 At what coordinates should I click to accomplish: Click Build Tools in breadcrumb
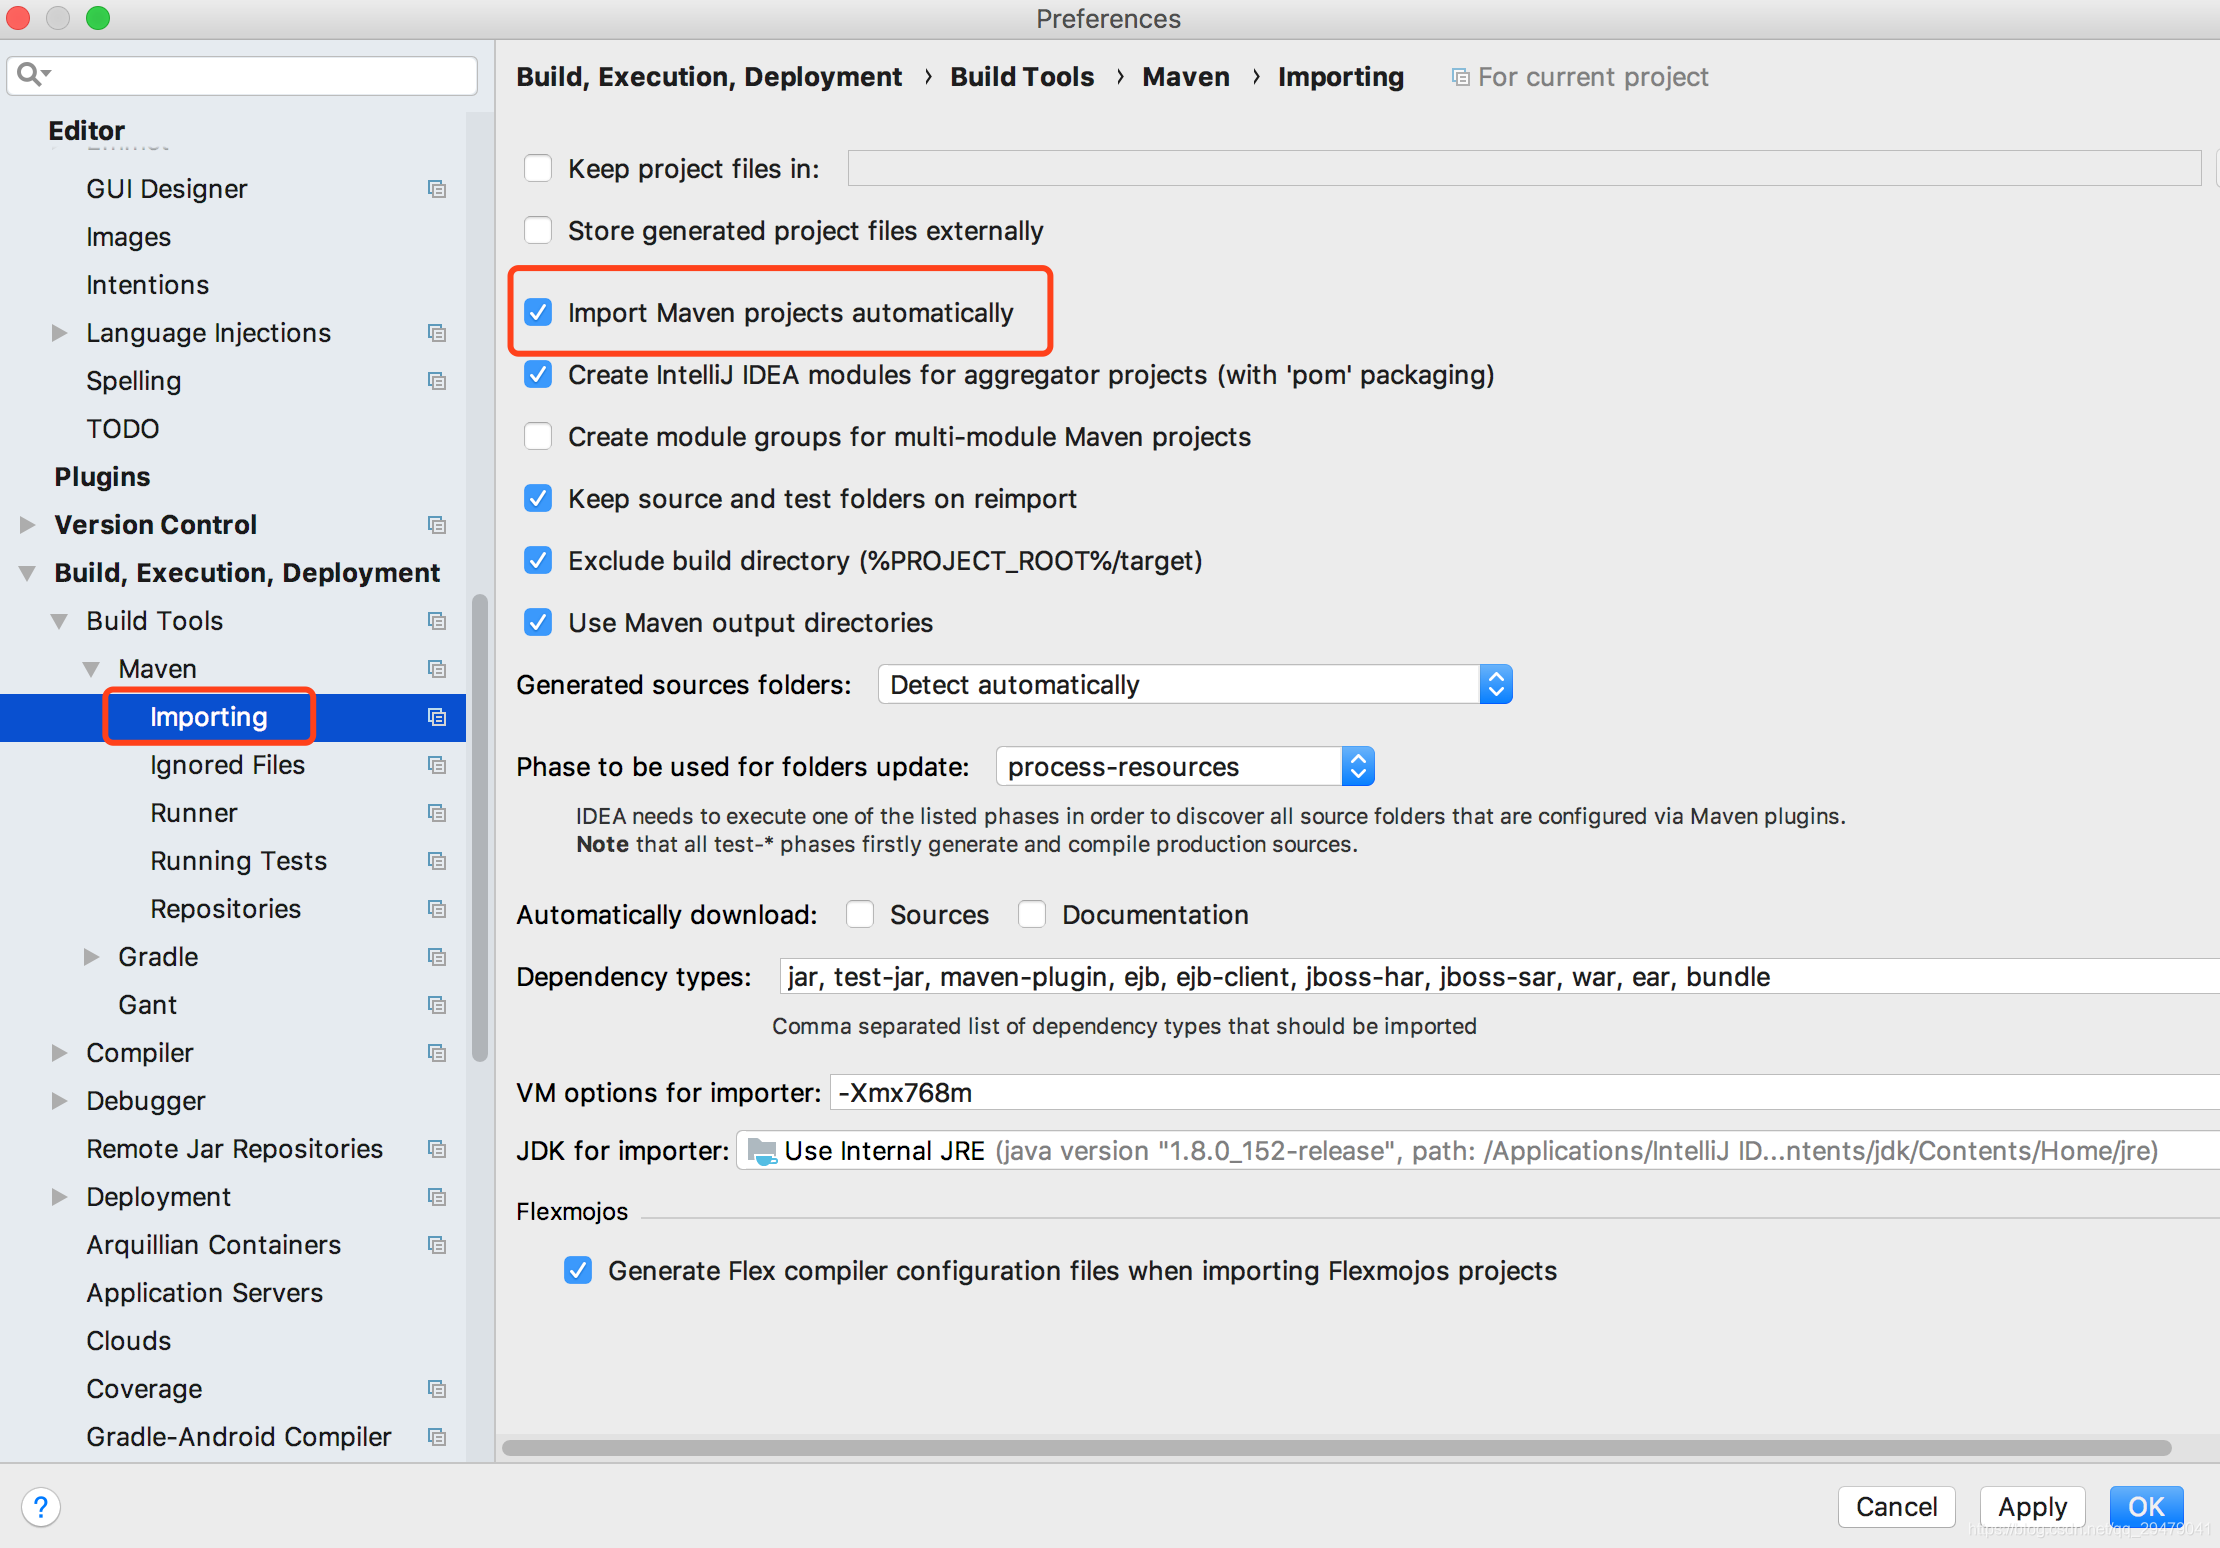click(x=1022, y=77)
